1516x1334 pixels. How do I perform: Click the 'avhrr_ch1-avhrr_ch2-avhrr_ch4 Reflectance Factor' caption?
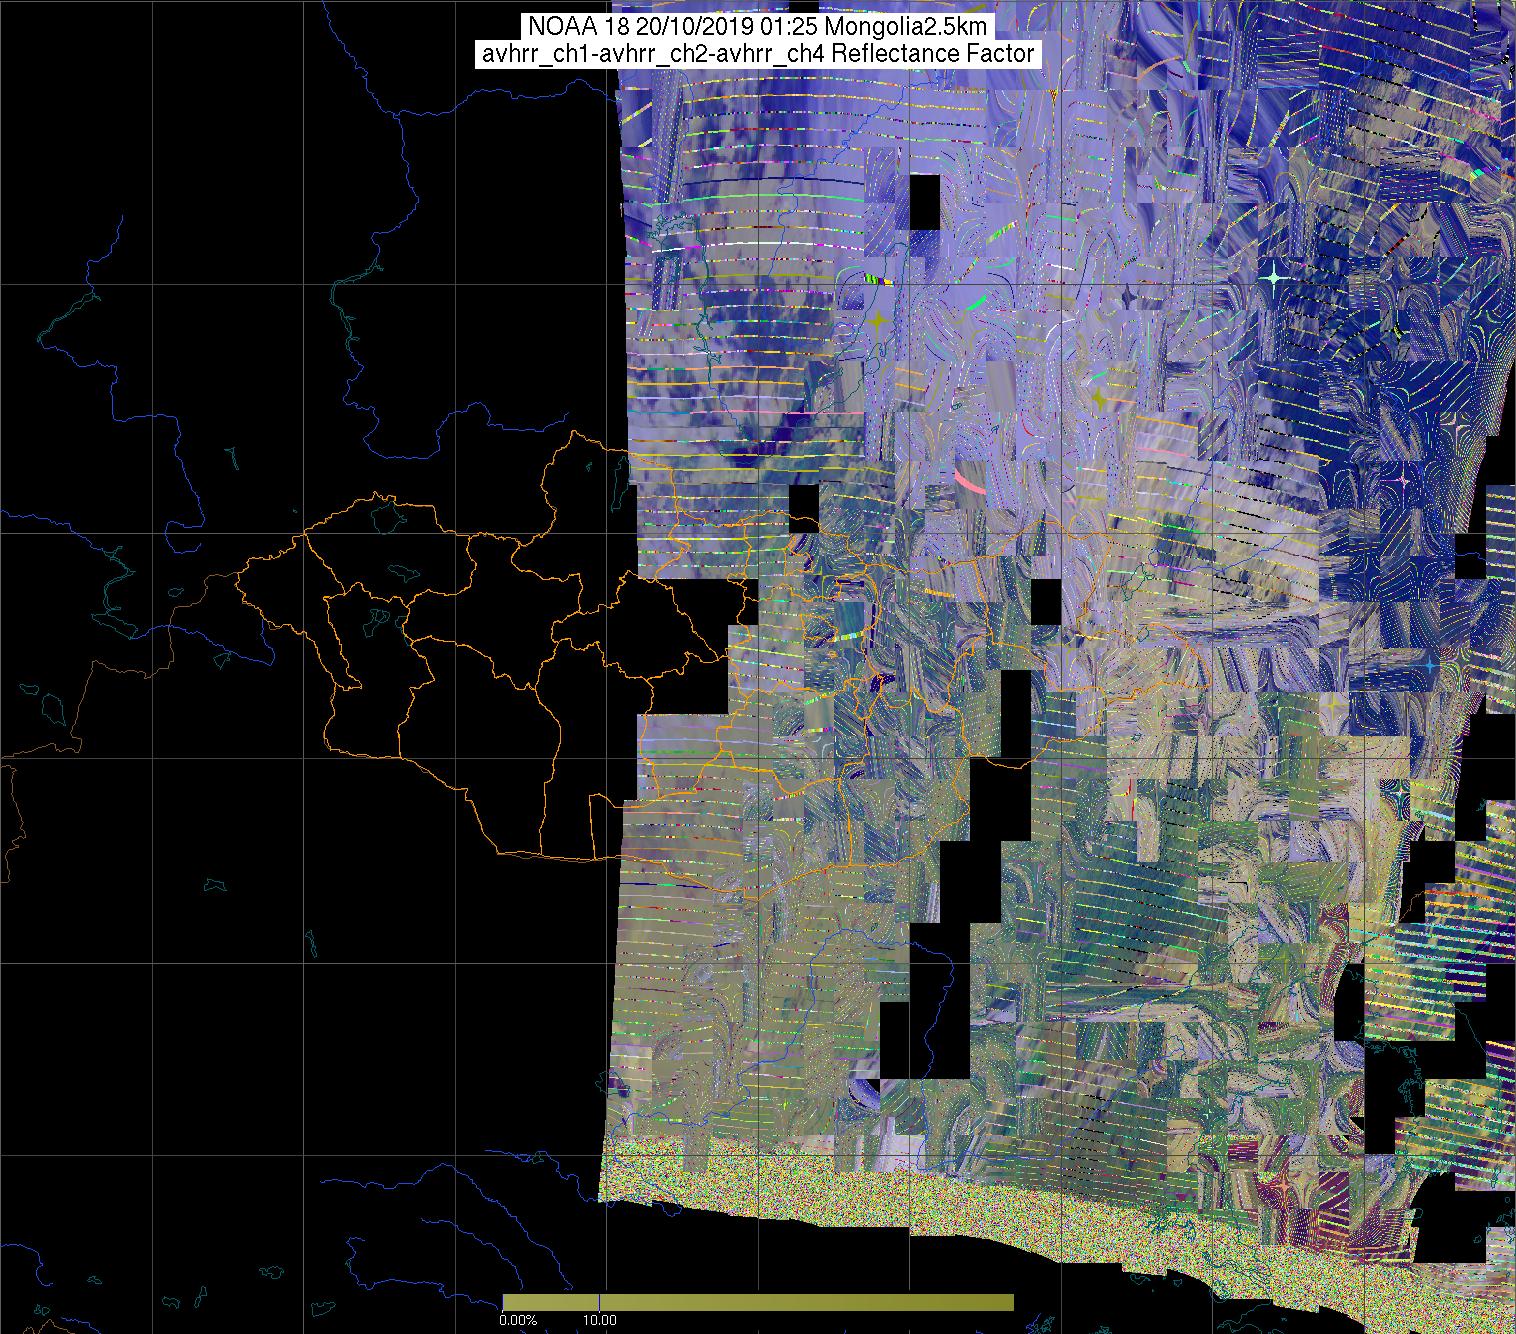[757, 54]
